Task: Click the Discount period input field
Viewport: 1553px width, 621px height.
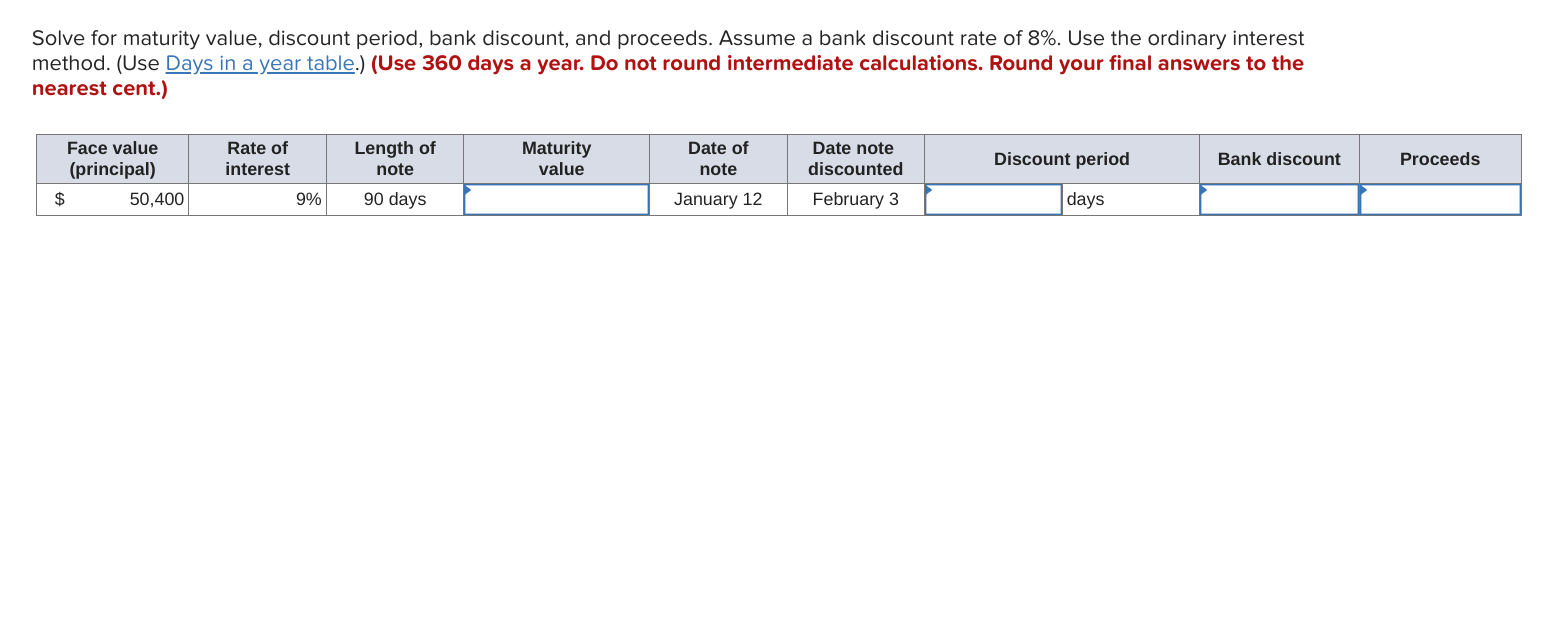Action: [x=992, y=199]
